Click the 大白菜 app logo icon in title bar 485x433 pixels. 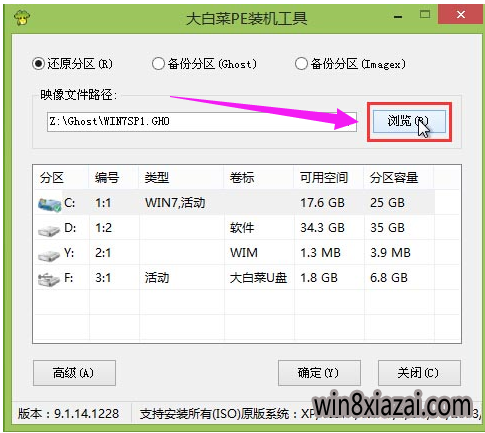[22, 17]
